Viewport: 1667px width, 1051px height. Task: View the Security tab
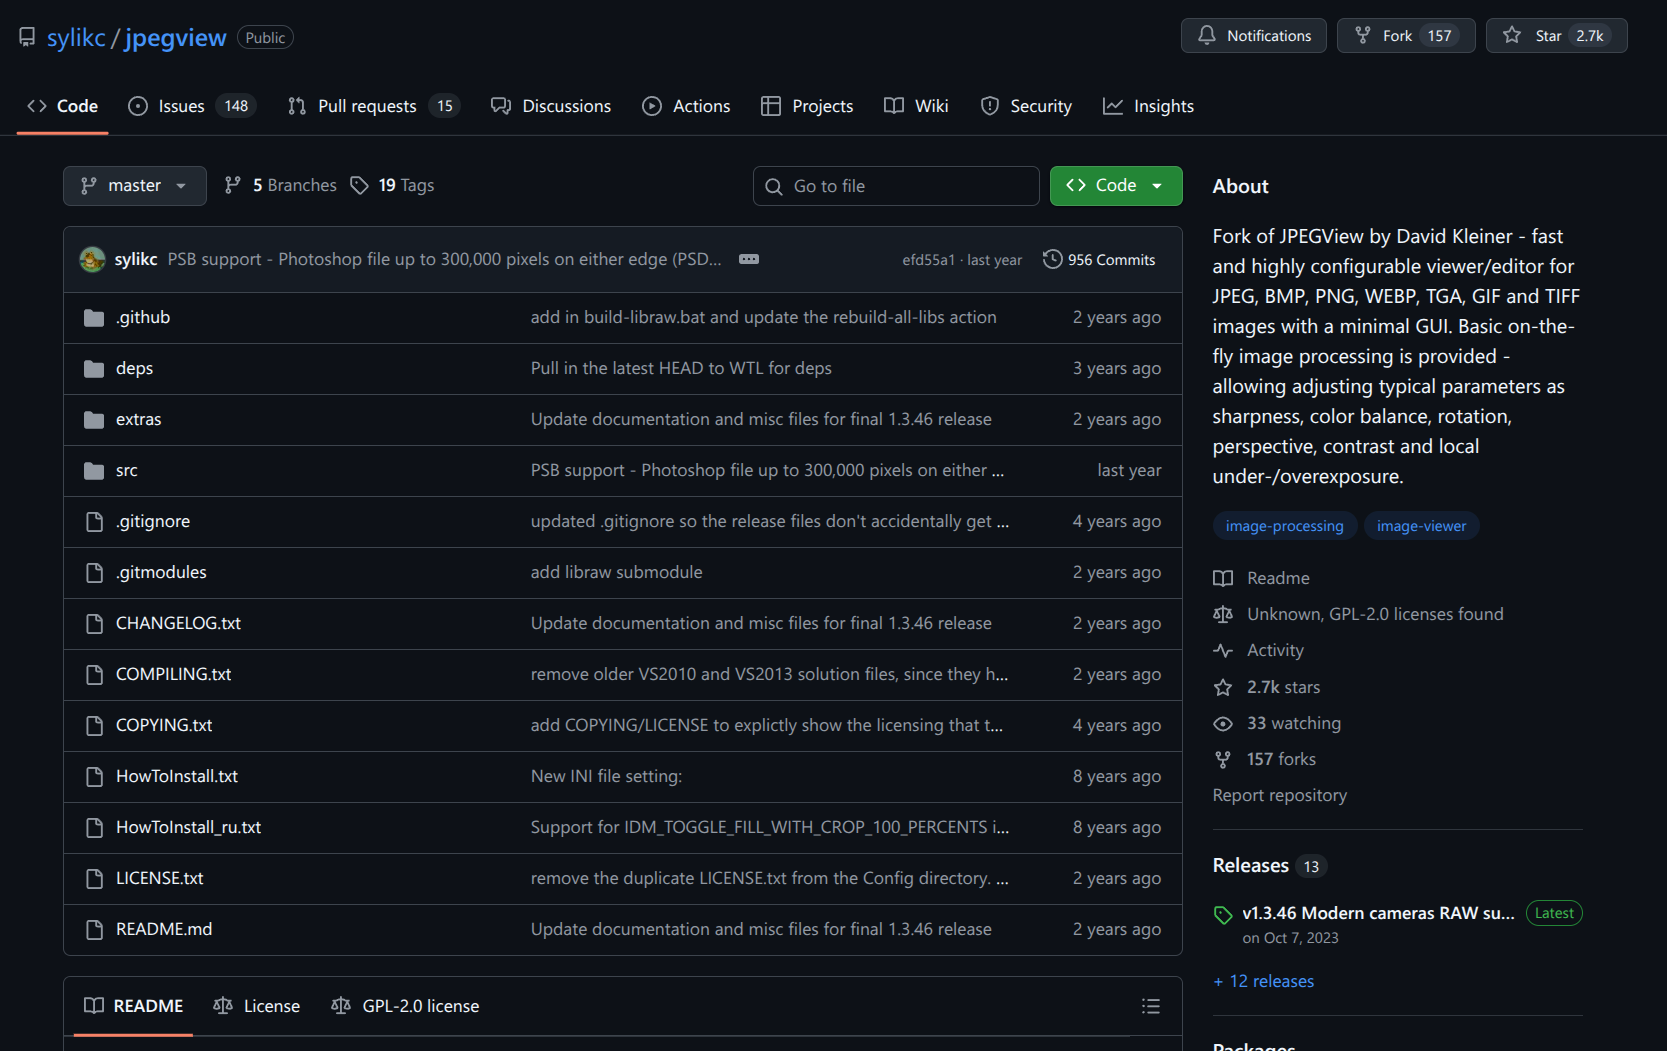pos(1026,106)
